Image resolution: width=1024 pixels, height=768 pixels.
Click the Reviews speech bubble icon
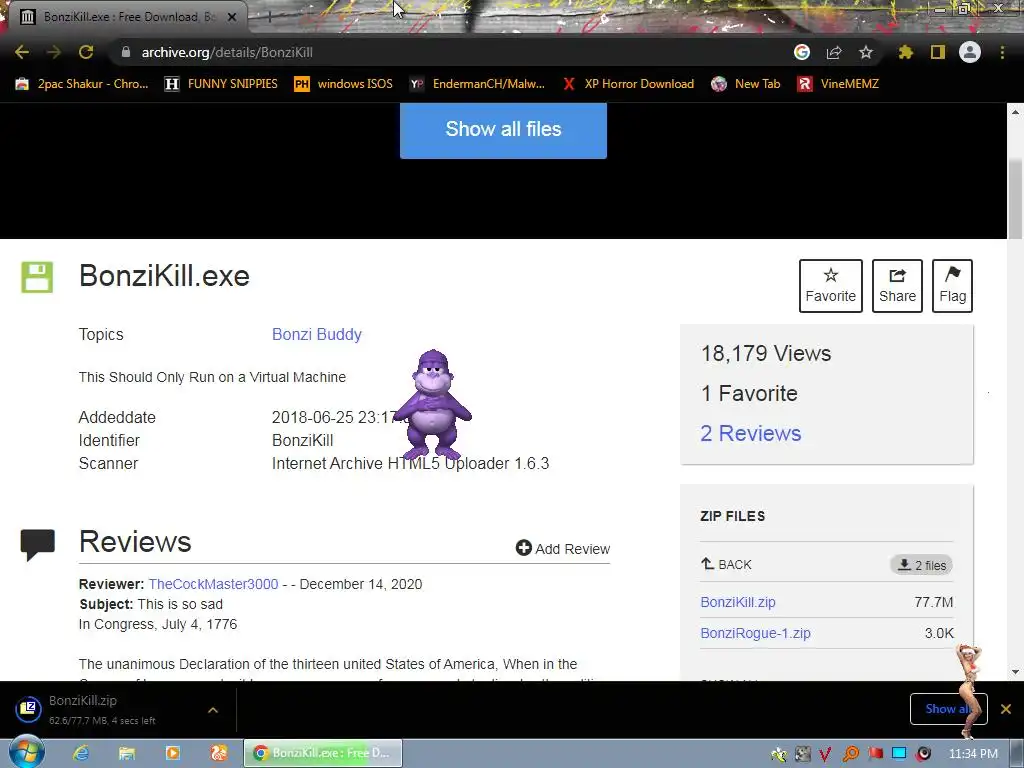pos(37,544)
